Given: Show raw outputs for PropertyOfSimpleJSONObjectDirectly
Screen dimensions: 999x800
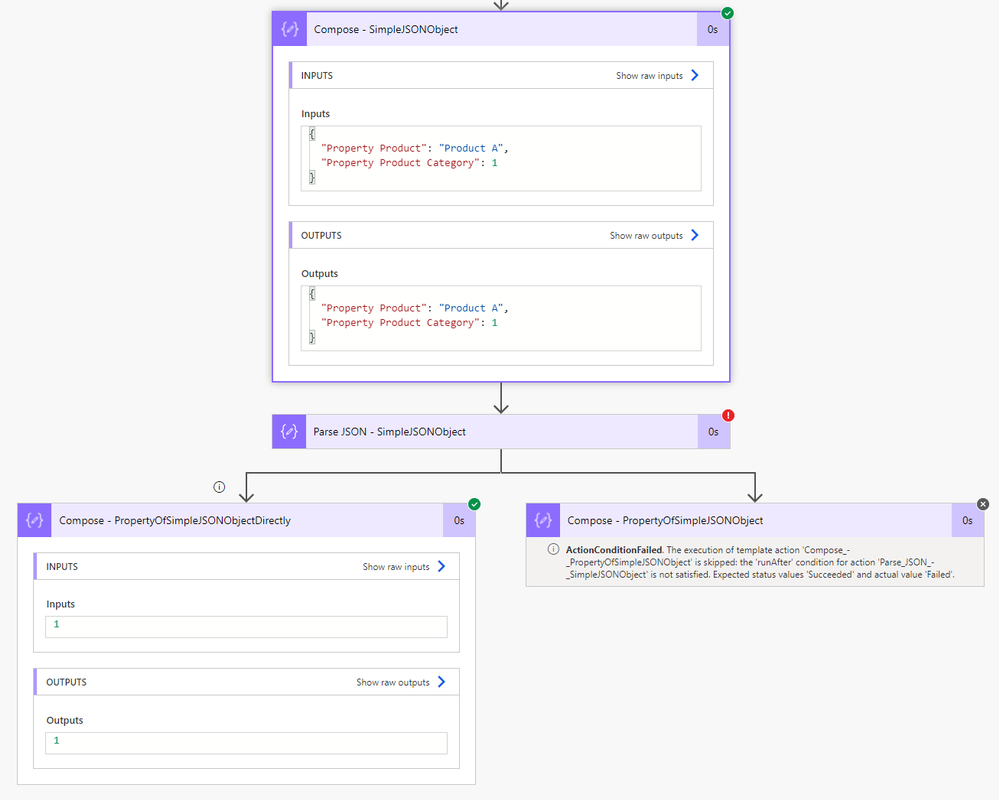Looking at the screenshot, I should tap(400, 683).
